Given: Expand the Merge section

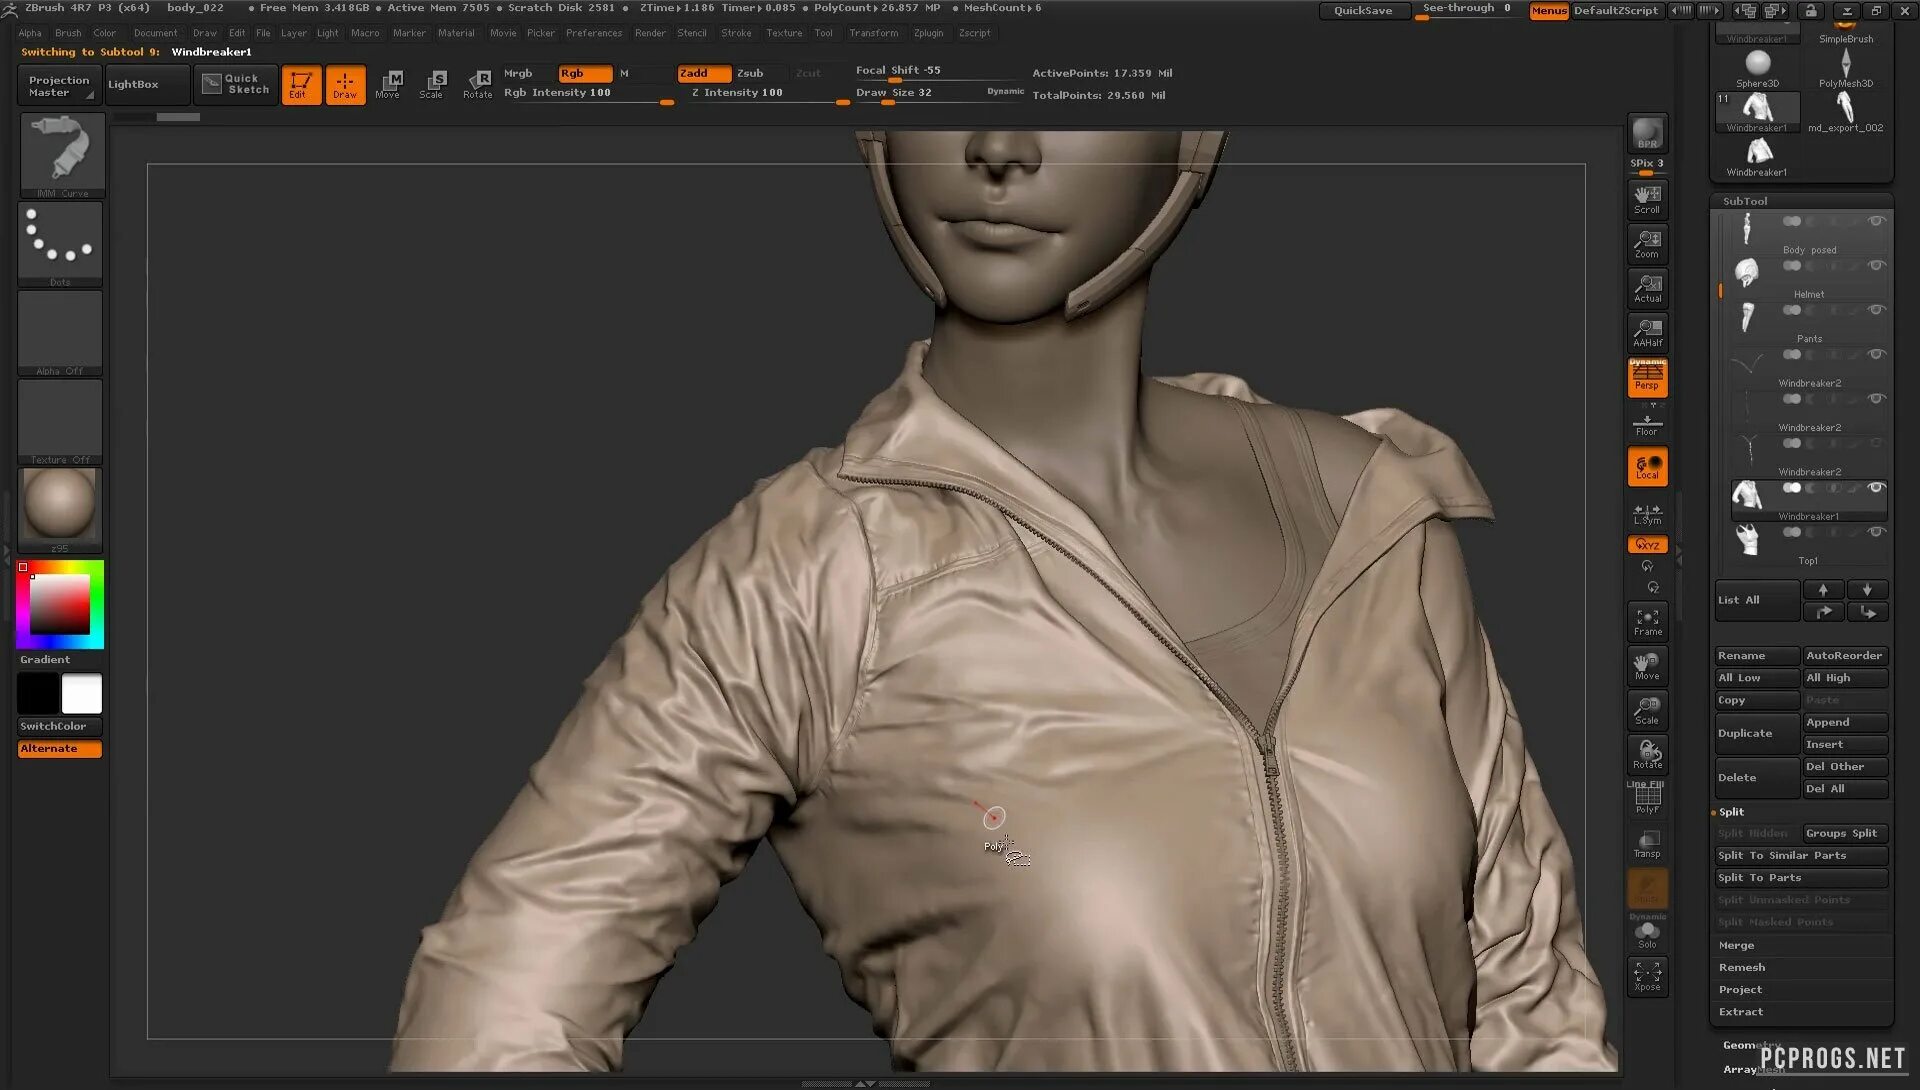Looking at the screenshot, I should click(x=1736, y=945).
